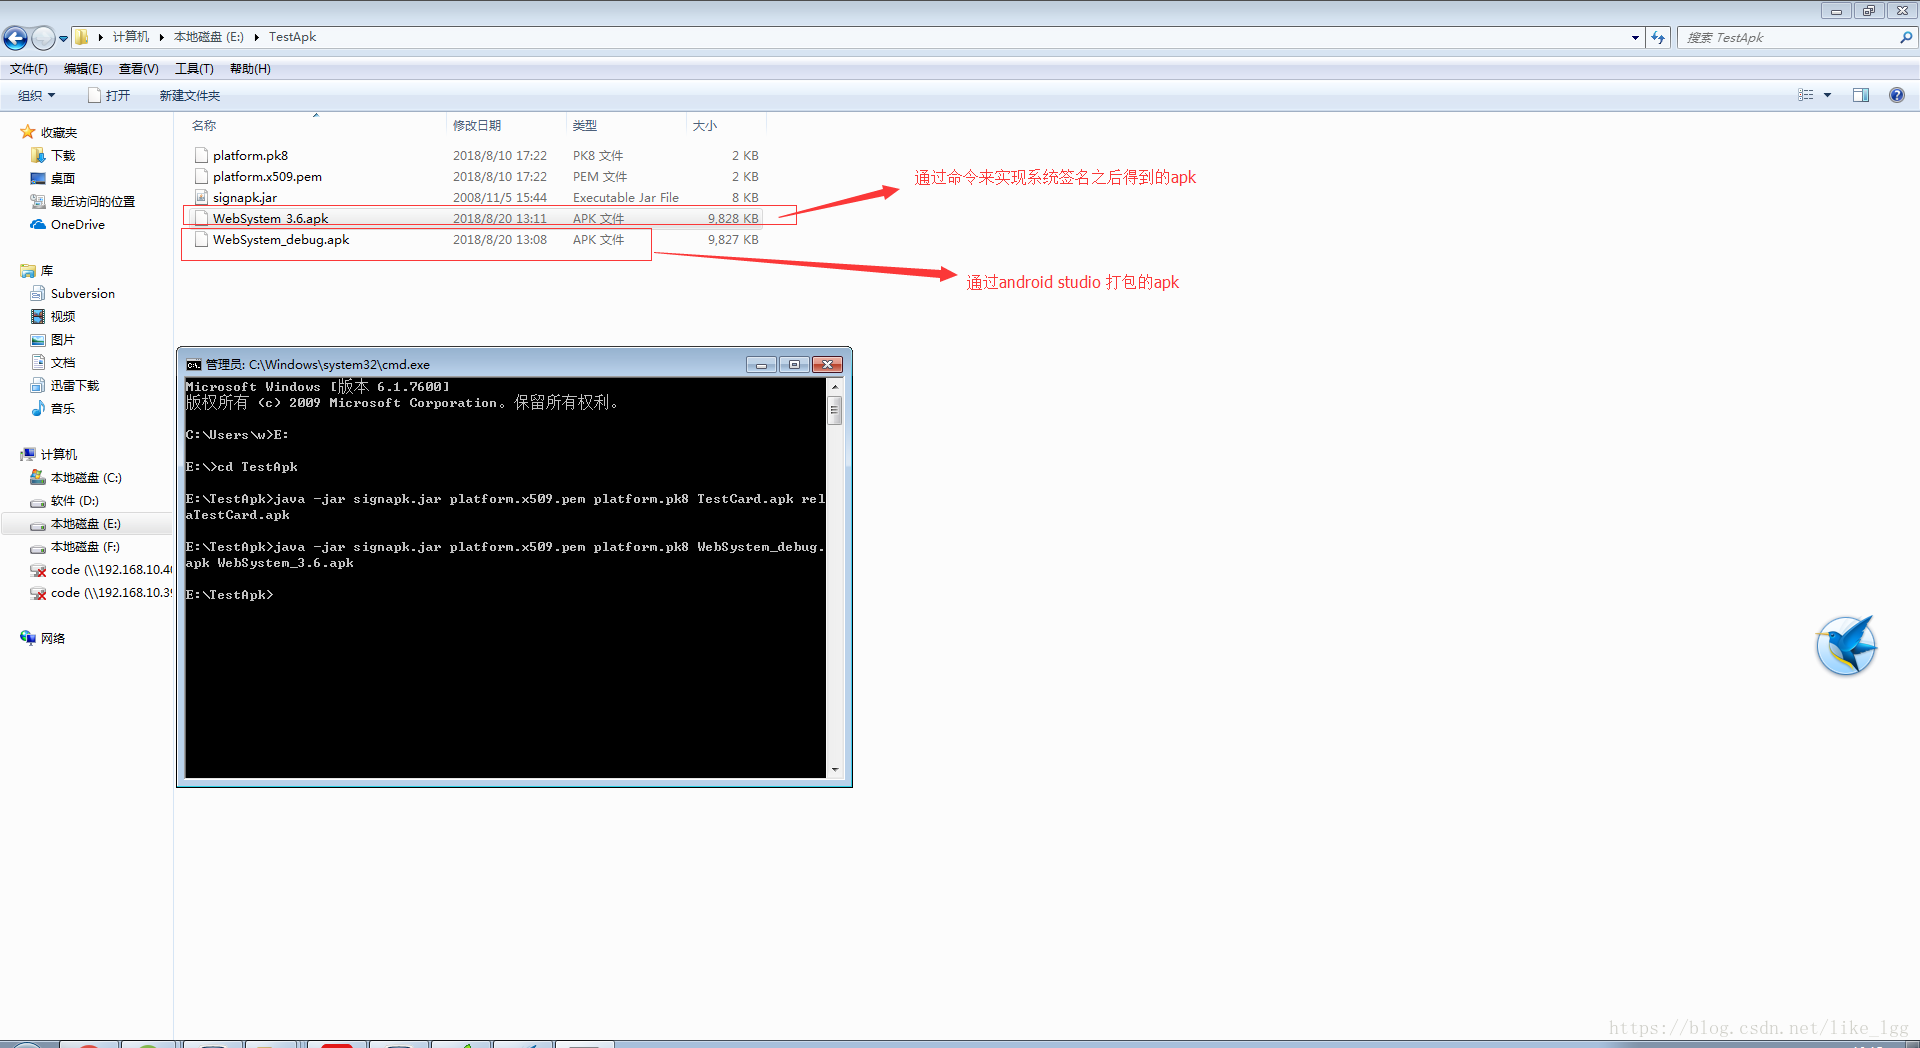Open 最近访问的位置
1920x1048 pixels.
tap(92, 202)
